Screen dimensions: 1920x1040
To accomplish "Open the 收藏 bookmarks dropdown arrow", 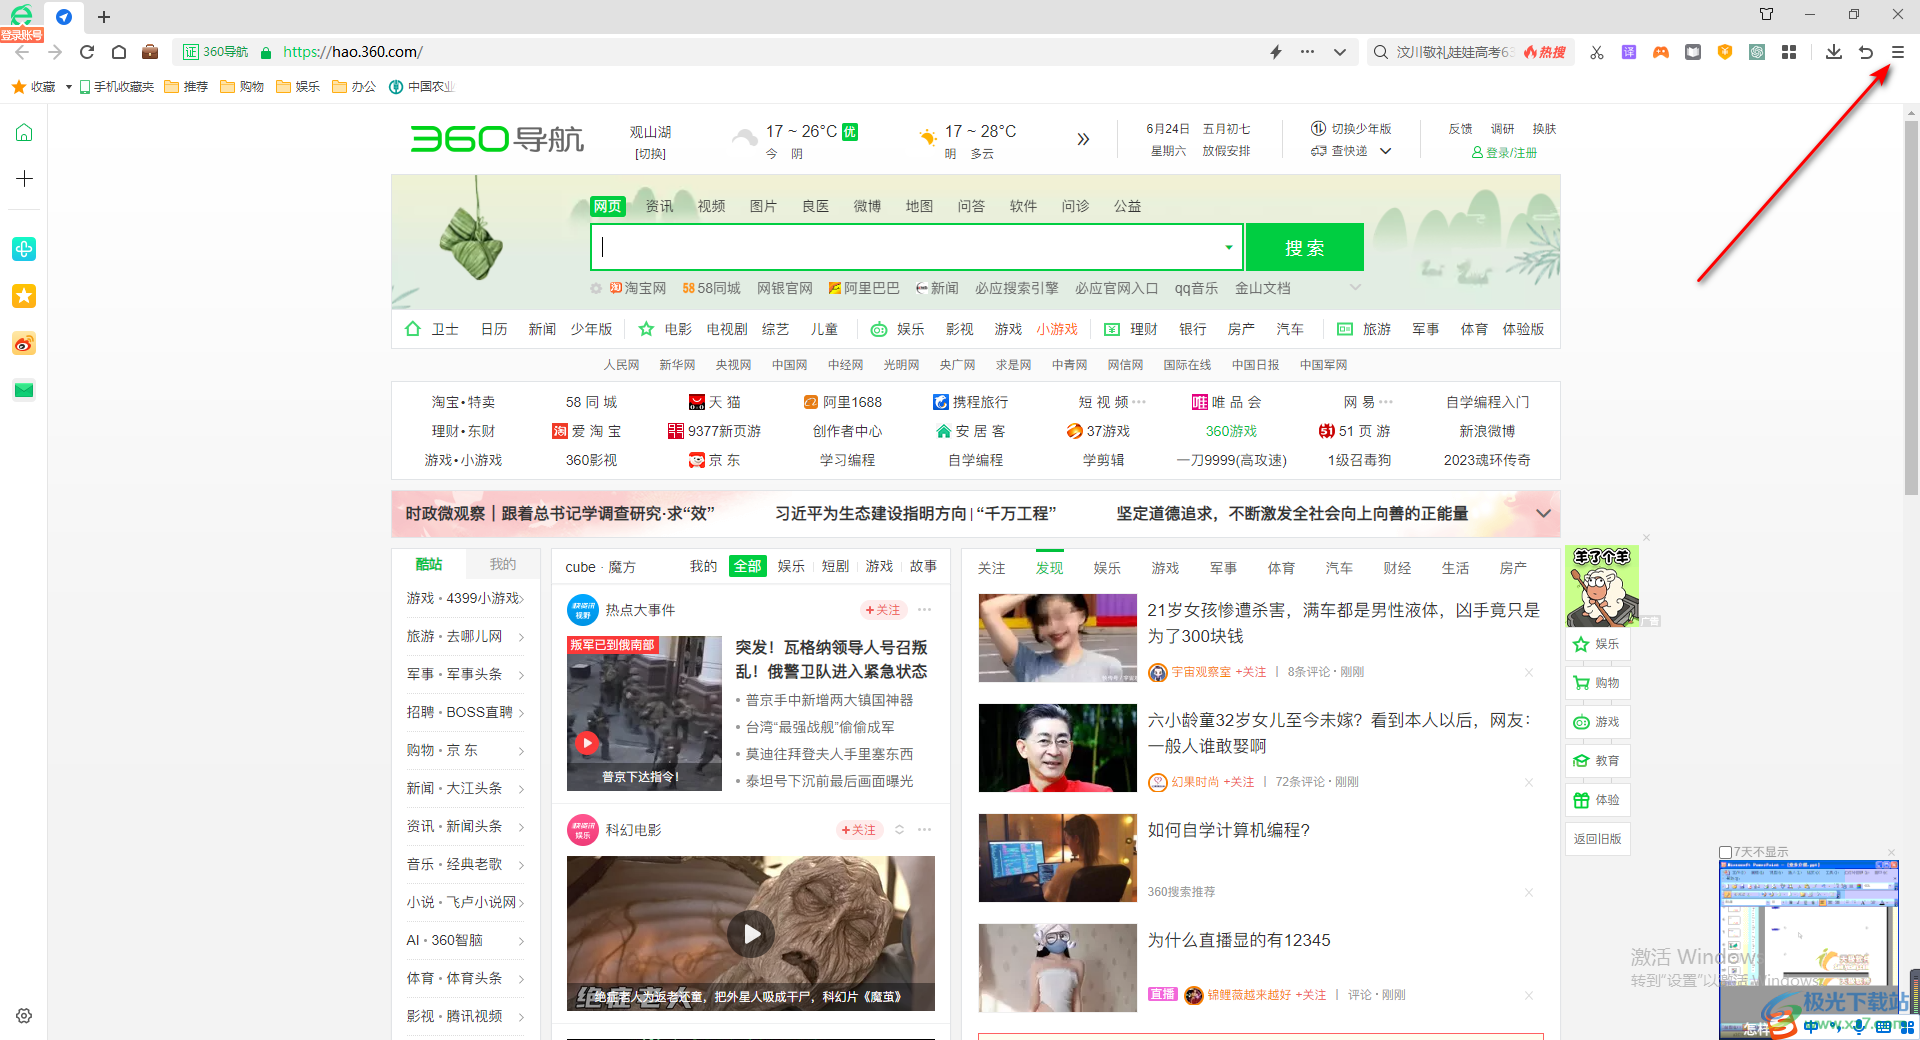I will (68, 87).
